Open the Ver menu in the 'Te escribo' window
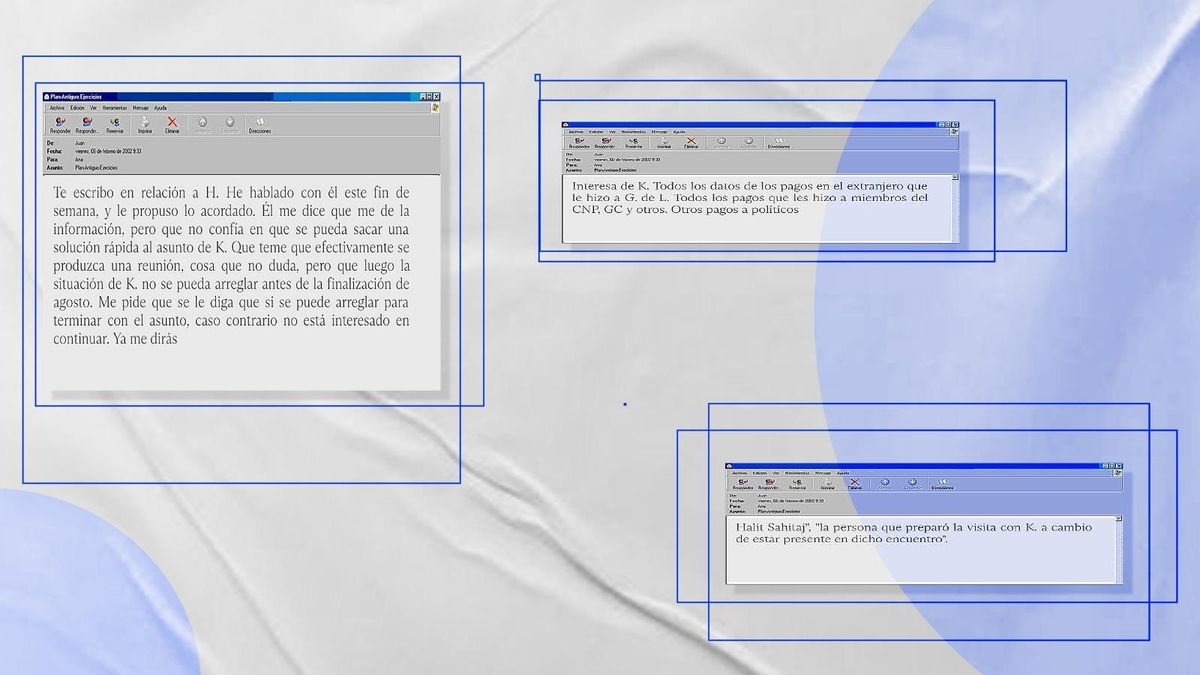The width and height of the screenshot is (1200, 675). coord(93,108)
